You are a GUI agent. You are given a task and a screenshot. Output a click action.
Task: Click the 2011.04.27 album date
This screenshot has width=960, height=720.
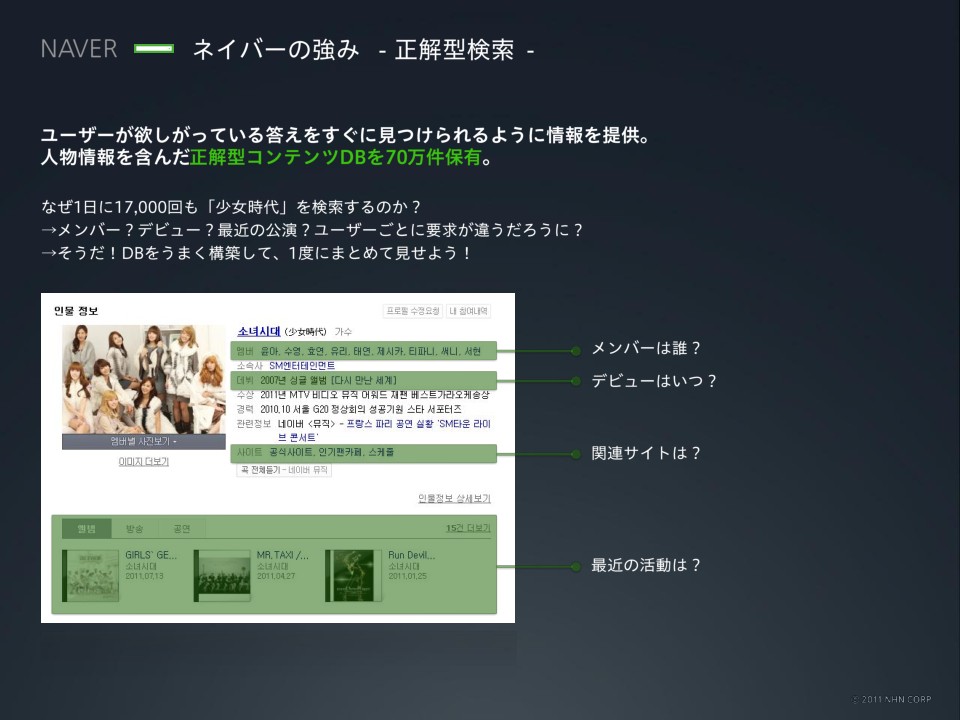coord(276,576)
